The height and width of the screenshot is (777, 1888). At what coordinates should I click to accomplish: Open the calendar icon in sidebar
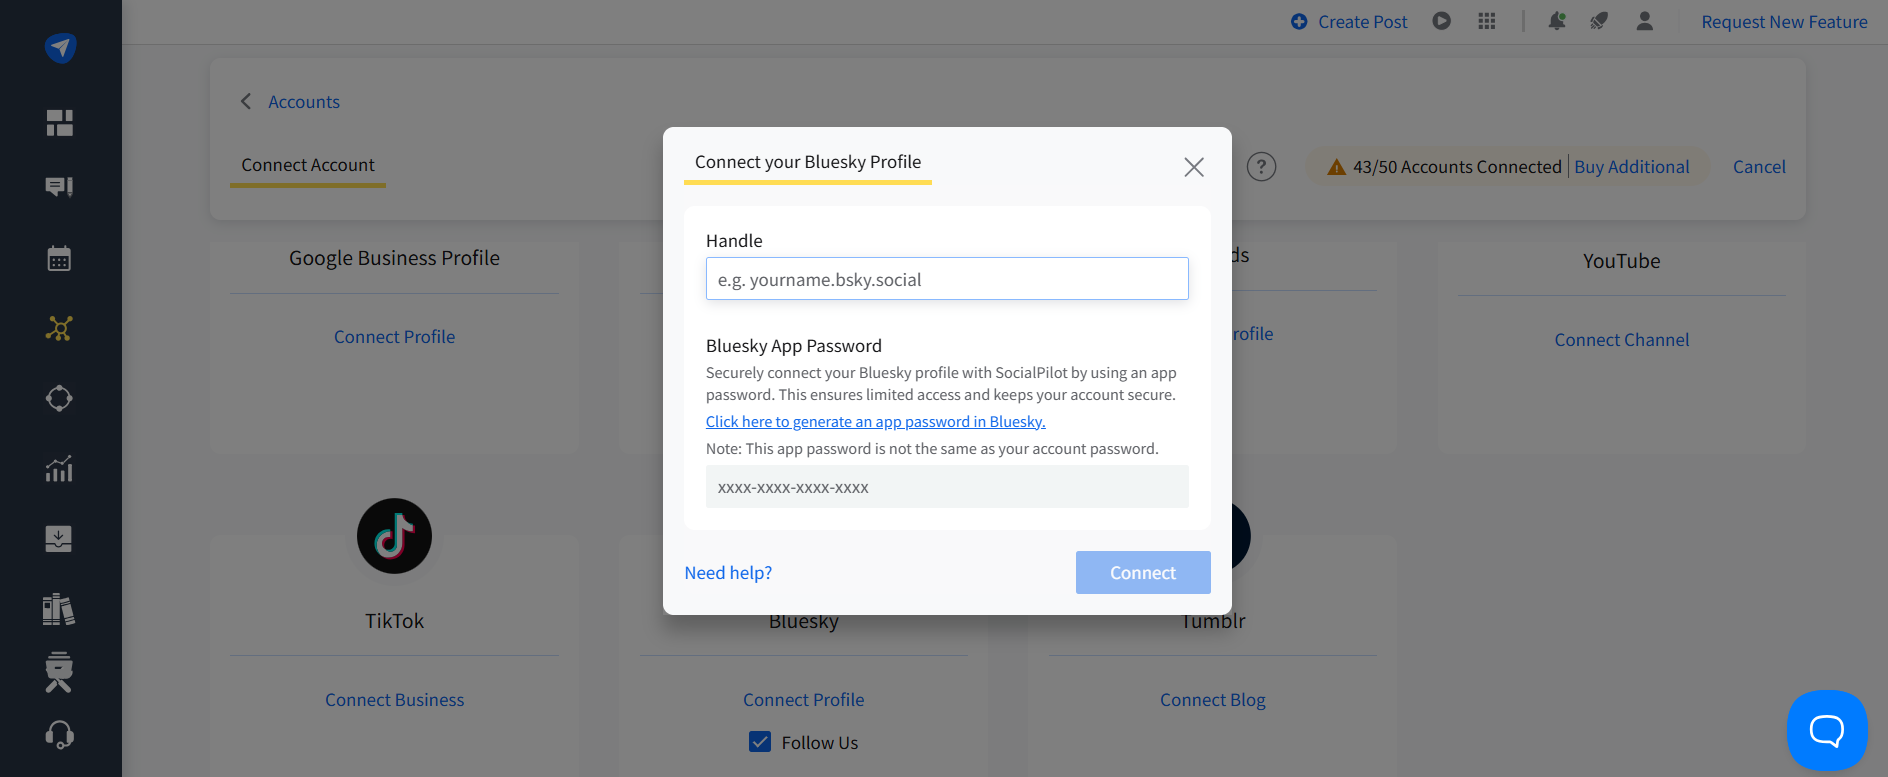pos(60,259)
